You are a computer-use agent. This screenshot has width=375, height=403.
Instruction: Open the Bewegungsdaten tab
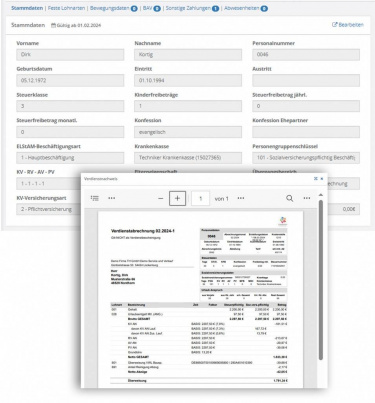point(113,8)
